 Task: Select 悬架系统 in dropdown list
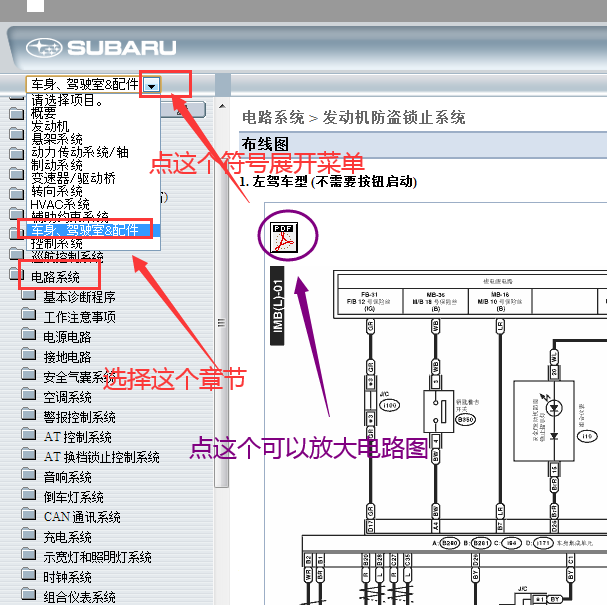(57, 139)
